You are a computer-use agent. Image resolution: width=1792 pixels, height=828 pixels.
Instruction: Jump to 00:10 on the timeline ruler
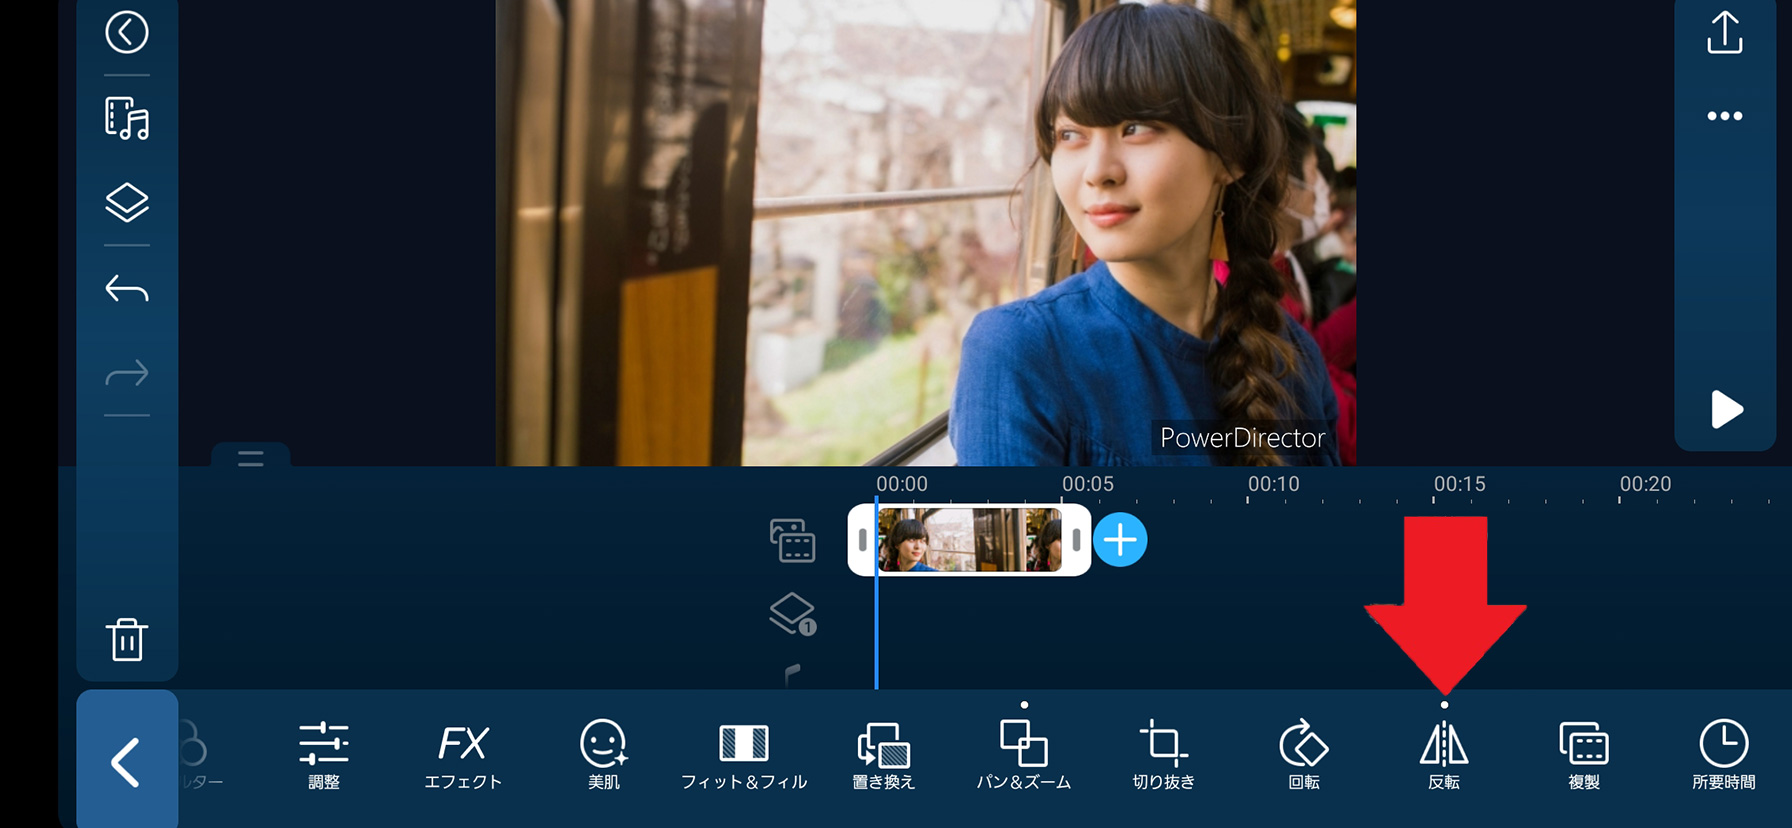click(x=1273, y=484)
